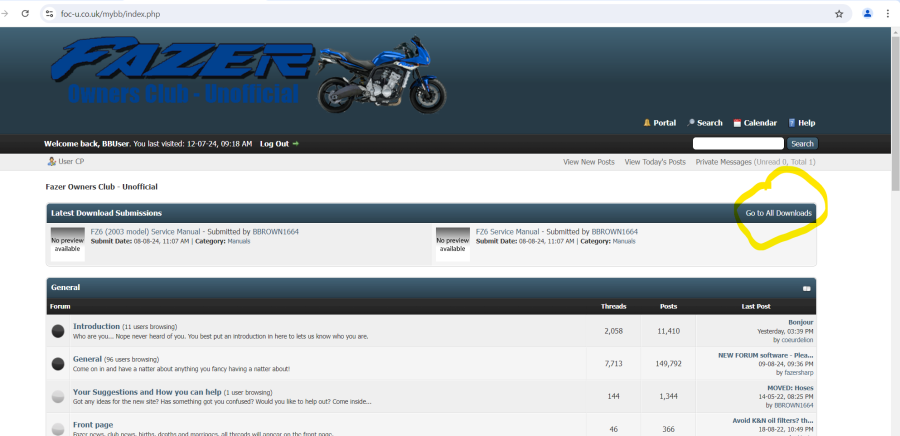Open last post MOVED: Hoses
This screenshot has width=900, height=436.
[790, 388]
